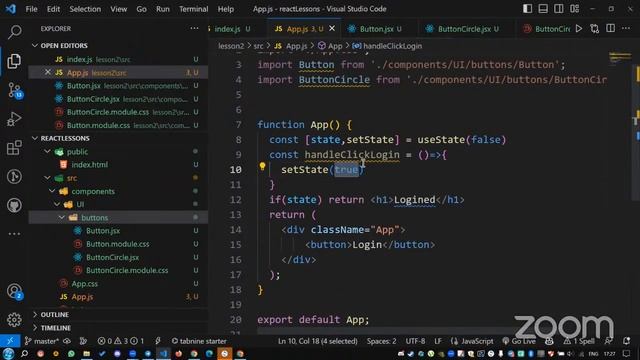Screen dimensions: 640x360
Task: Show additional views ellipsis in activity bar
Action: tap(14, 234)
